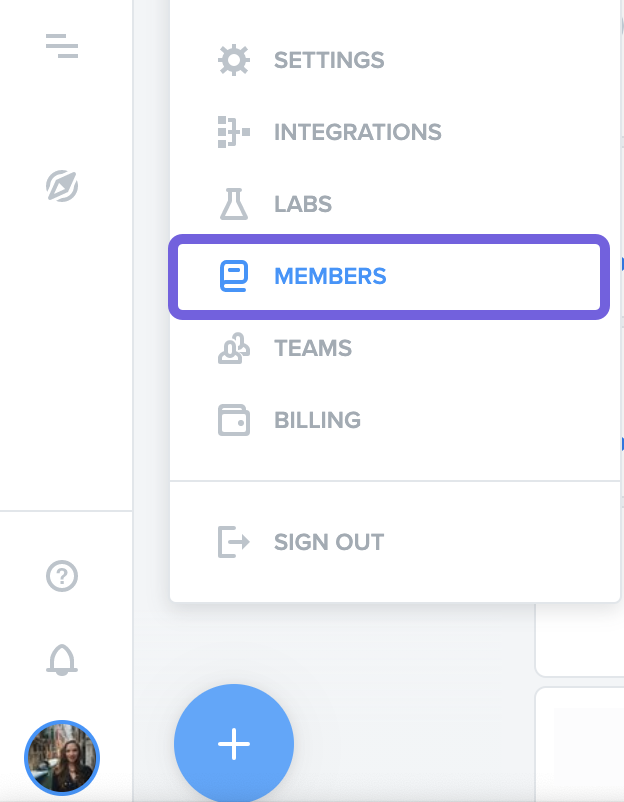Show notifications via the bell icon
Image resolution: width=624 pixels, height=802 pixels.
pos(62,660)
